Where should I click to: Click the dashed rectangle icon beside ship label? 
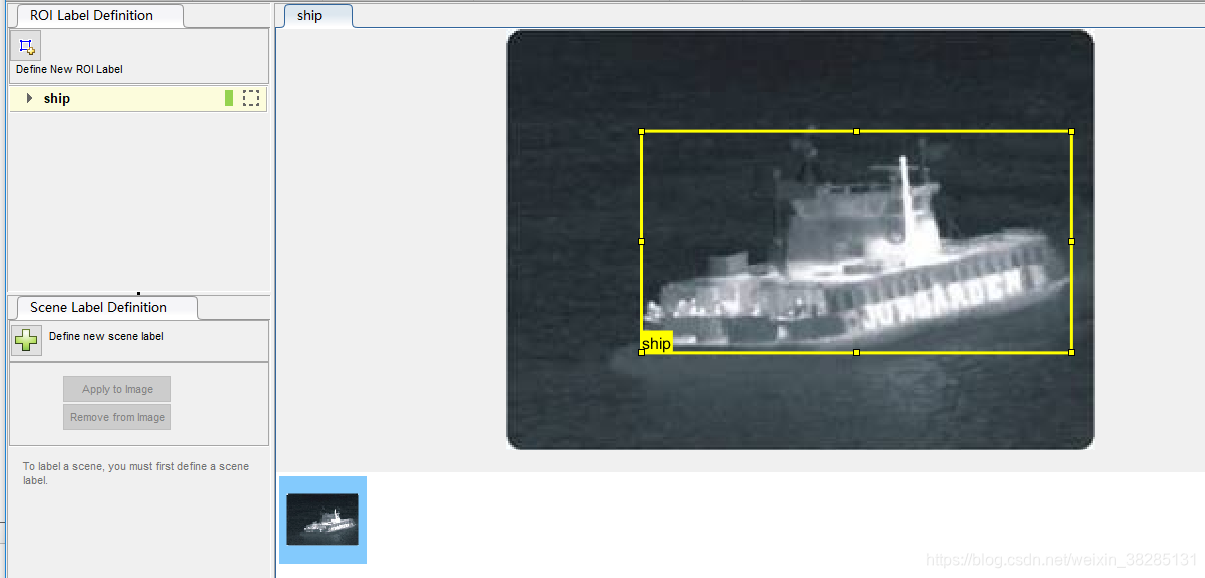click(251, 98)
